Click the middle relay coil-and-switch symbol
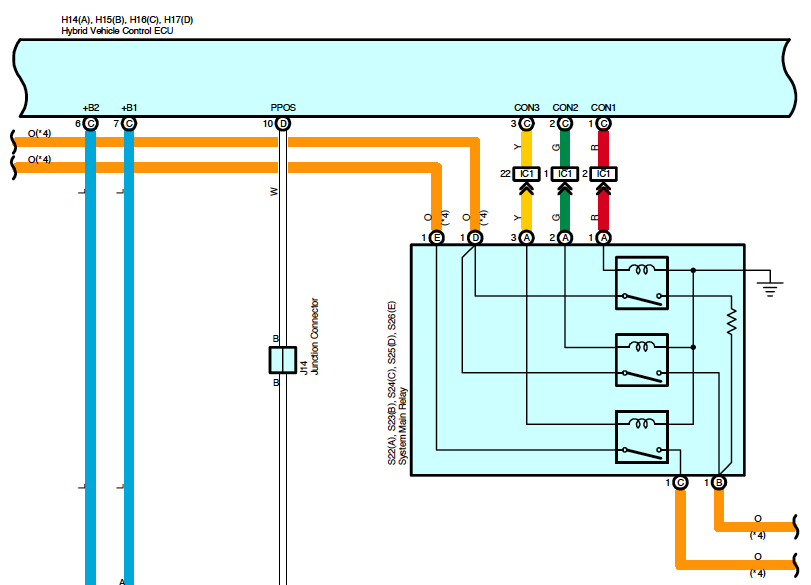 point(642,360)
